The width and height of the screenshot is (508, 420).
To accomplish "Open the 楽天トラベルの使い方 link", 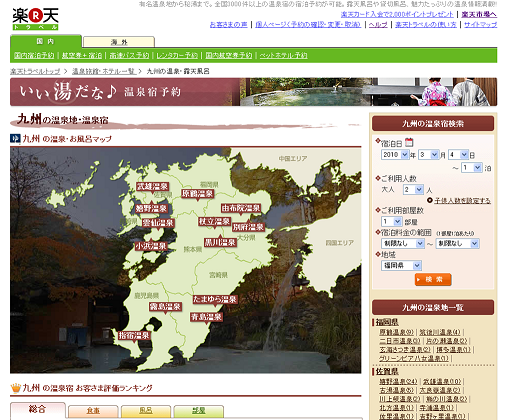I will [426, 25].
